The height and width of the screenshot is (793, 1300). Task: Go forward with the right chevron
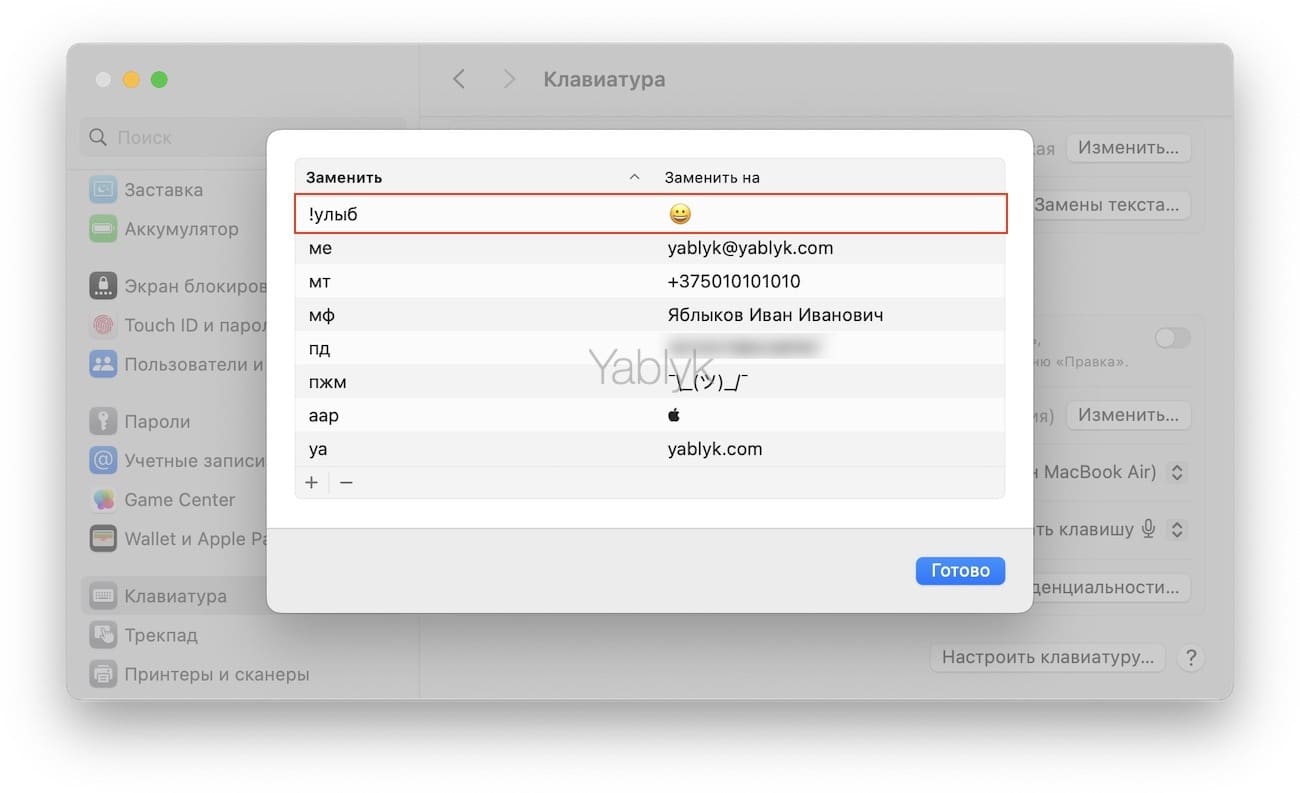click(509, 79)
